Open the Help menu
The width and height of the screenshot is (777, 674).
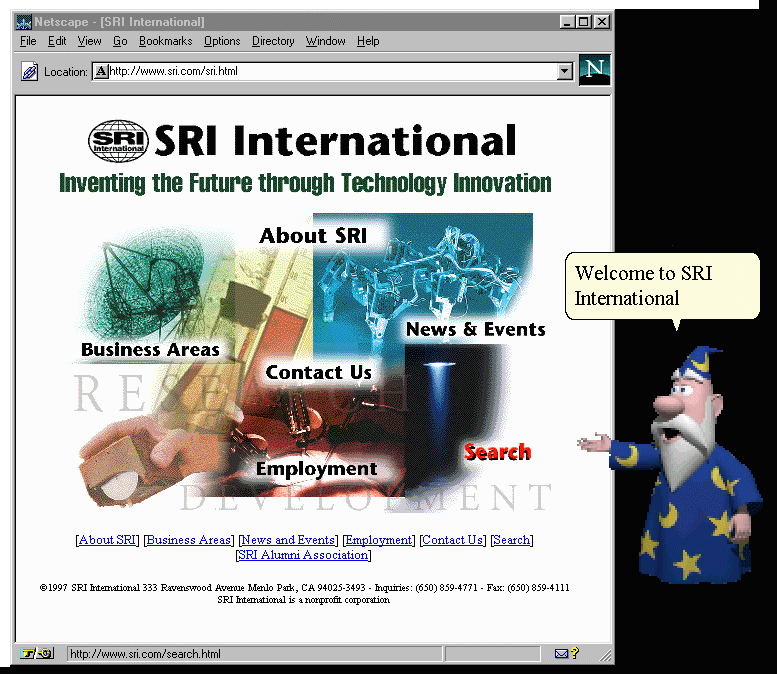click(x=368, y=41)
